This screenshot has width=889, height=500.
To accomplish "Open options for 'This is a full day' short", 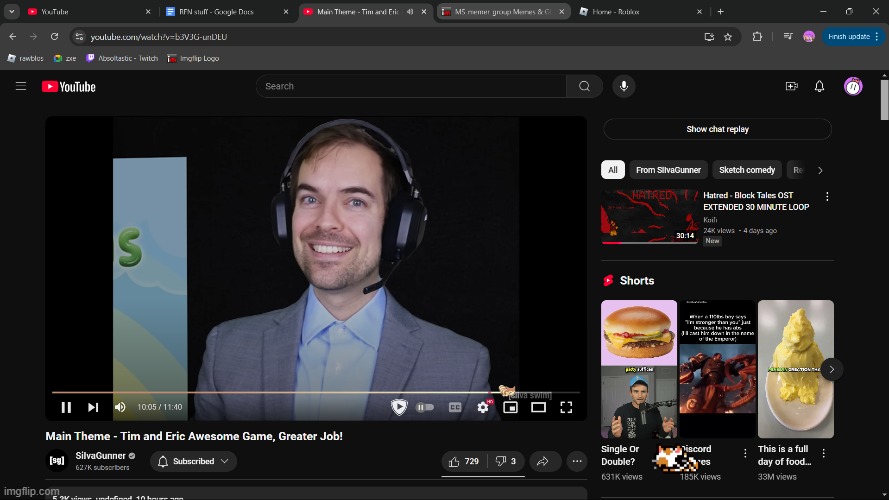I will [x=823, y=453].
